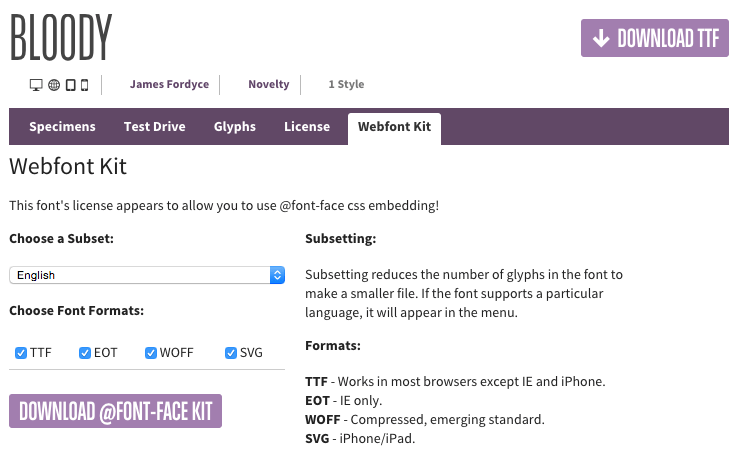740x463 pixels.
Task: Disable the WOFF format checkbox
Action: pyautogui.click(x=151, y=353)
